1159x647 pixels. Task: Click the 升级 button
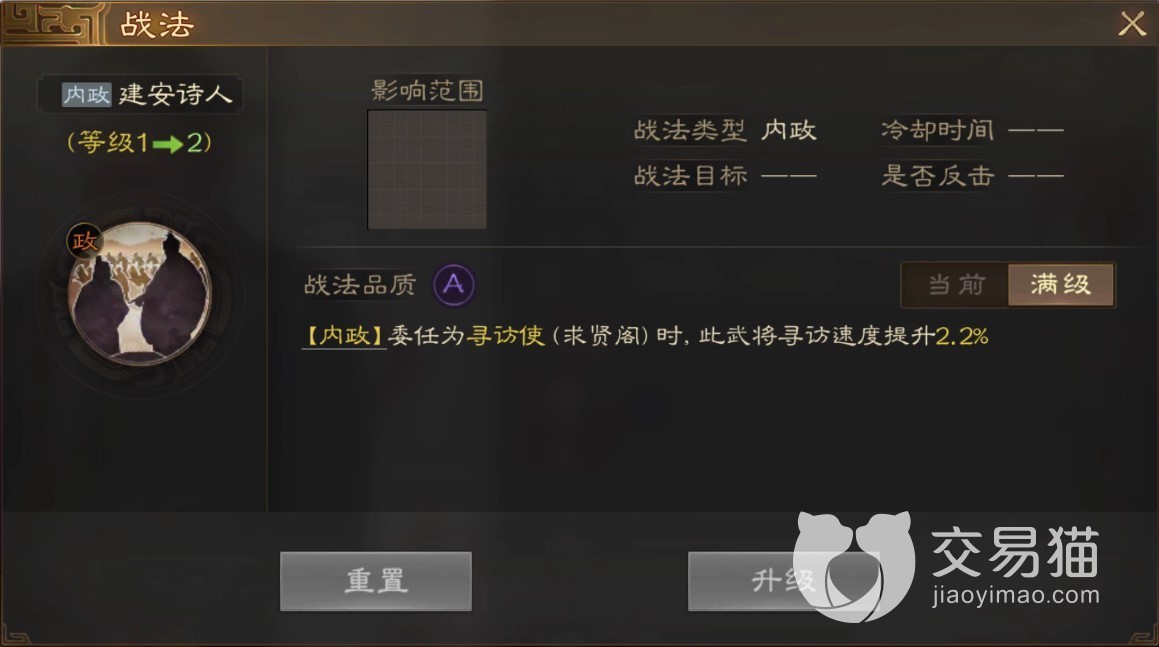click(784, 581)
